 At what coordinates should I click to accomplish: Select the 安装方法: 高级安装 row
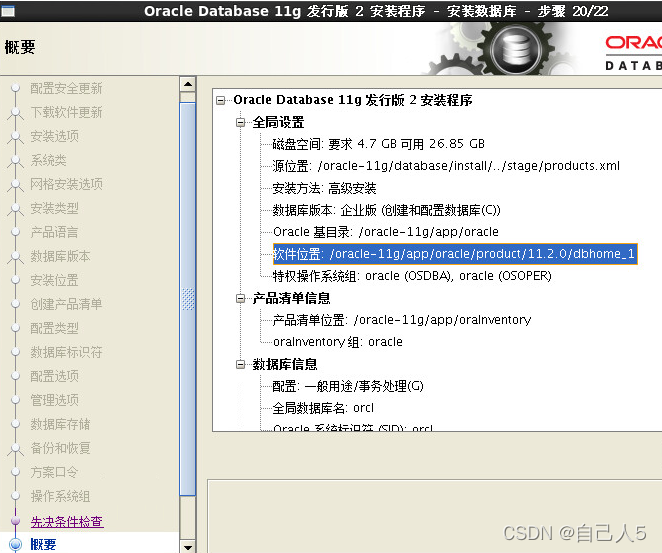(x=324, y=188)
